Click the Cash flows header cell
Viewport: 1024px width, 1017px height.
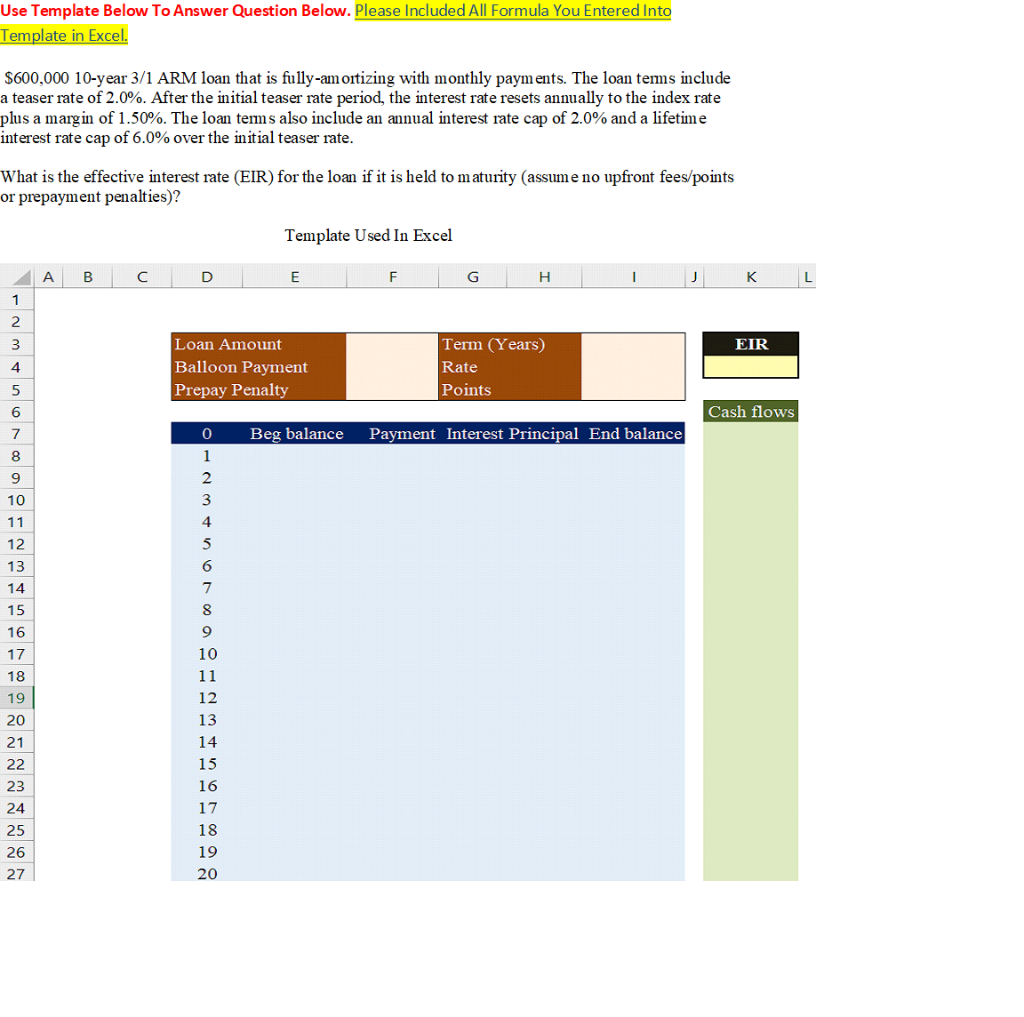coord(751,412)
